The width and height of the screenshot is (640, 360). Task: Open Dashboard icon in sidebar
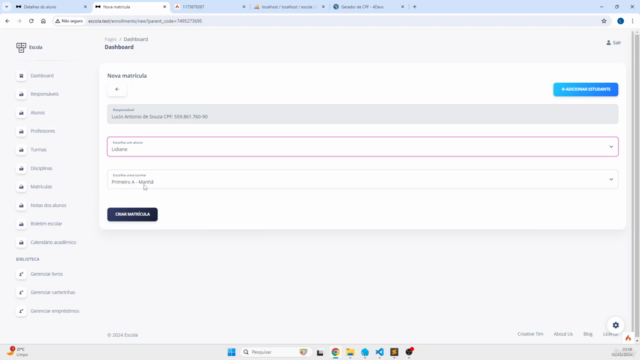[x=21, y=76]
